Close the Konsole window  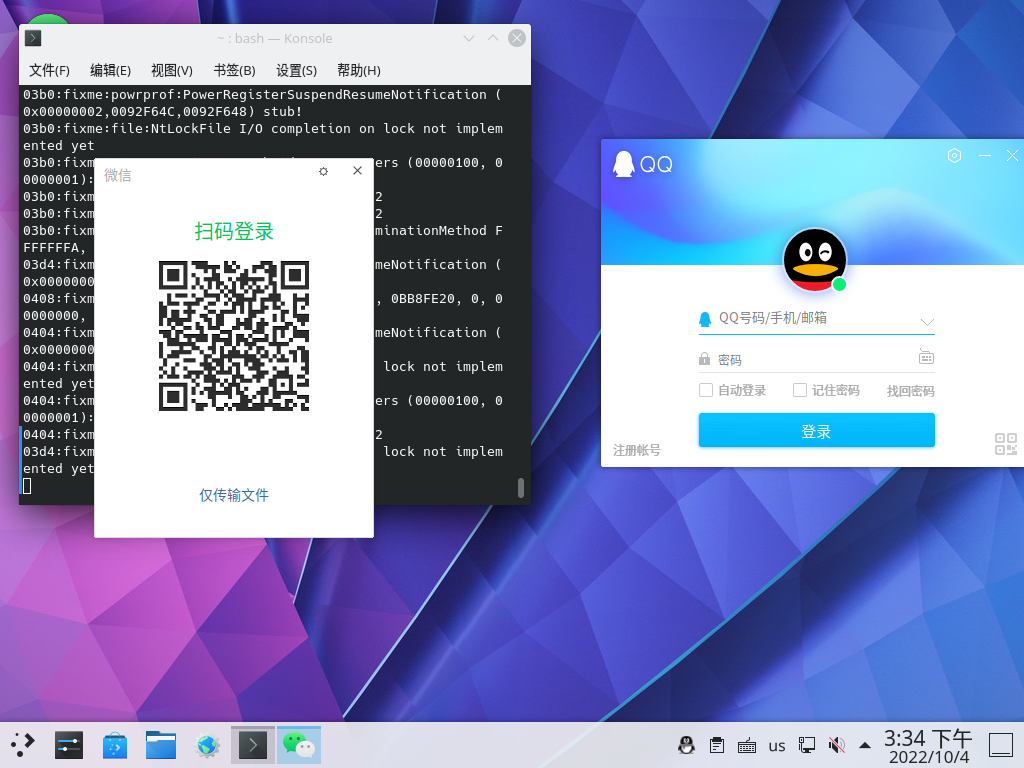pos(517,38)
